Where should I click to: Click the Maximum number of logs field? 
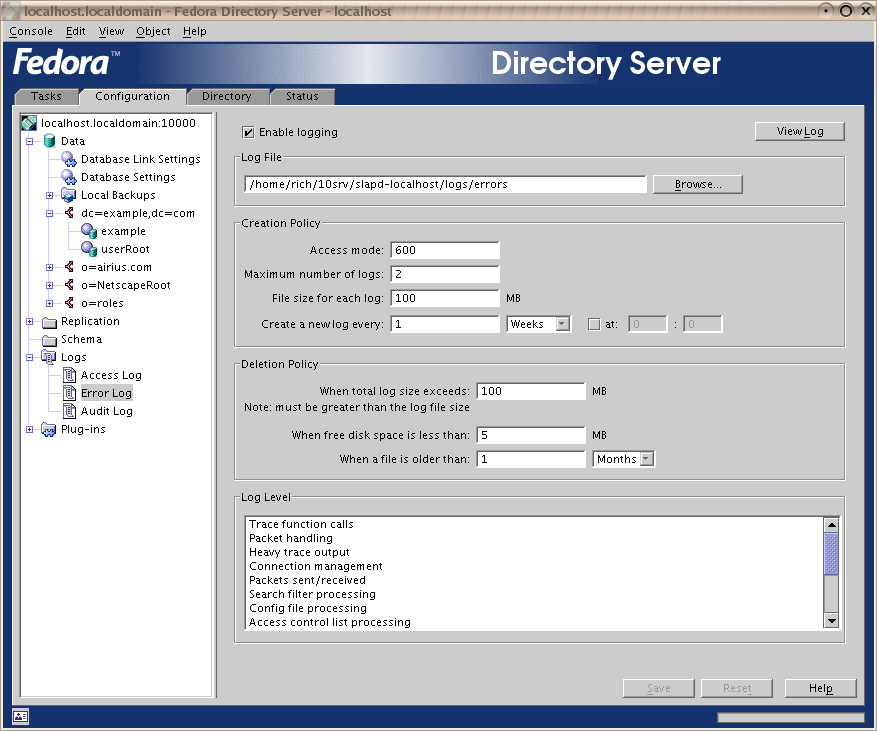pyautogui.click(x=445, y=274)
